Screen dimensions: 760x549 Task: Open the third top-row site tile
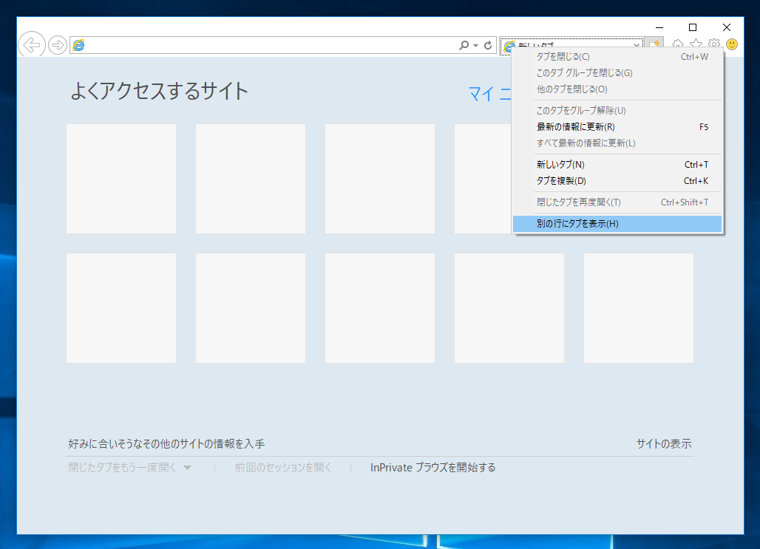(380, 179)
